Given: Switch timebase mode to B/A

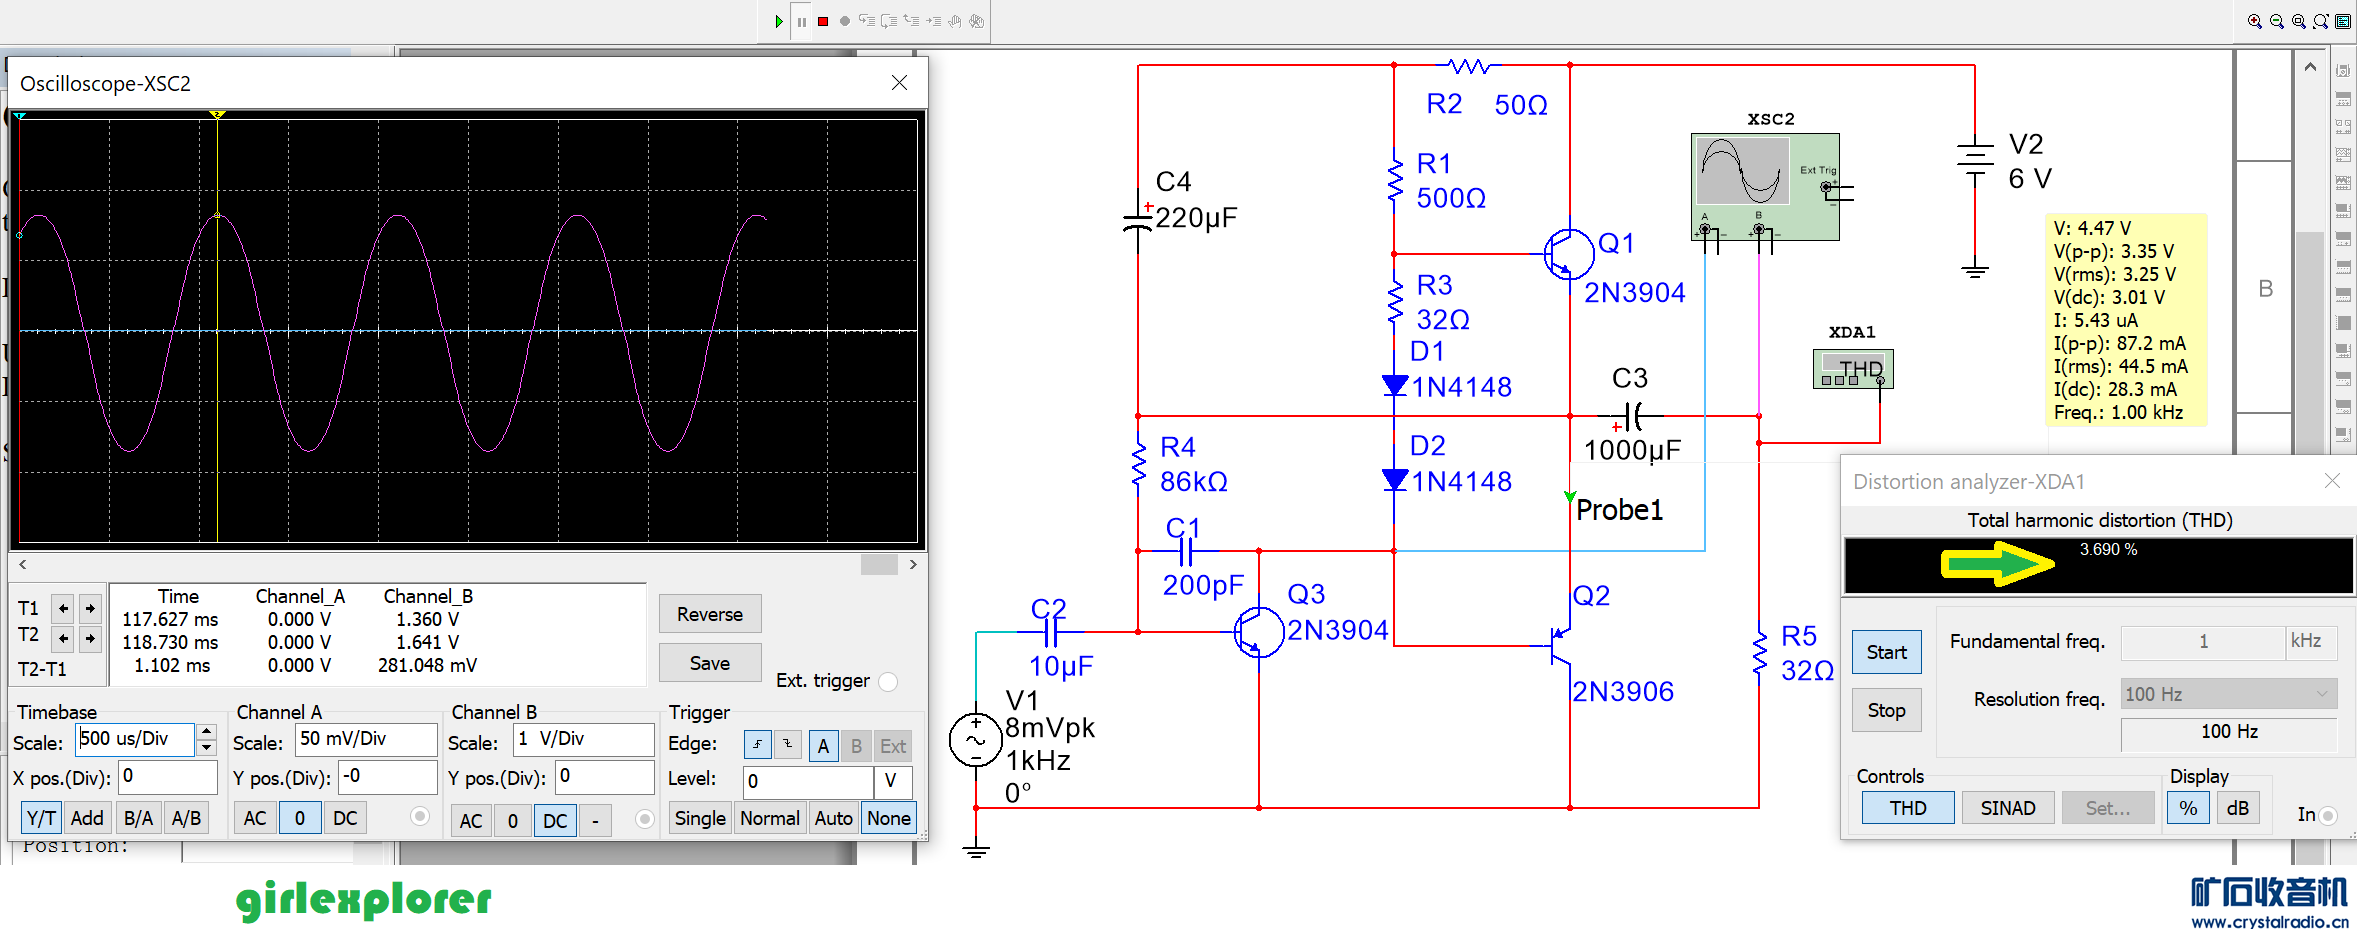Looking at the screenshot, I should 138,819.
